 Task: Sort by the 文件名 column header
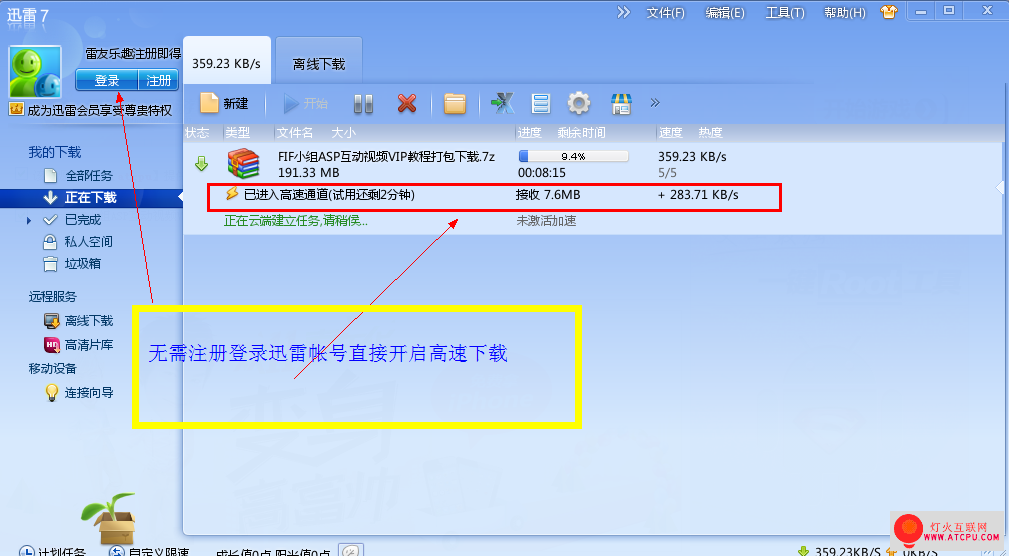point(295,133)
